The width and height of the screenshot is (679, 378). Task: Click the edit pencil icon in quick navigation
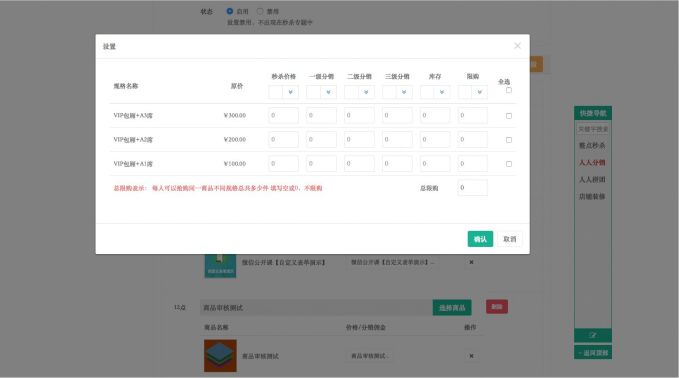point(593,335)
